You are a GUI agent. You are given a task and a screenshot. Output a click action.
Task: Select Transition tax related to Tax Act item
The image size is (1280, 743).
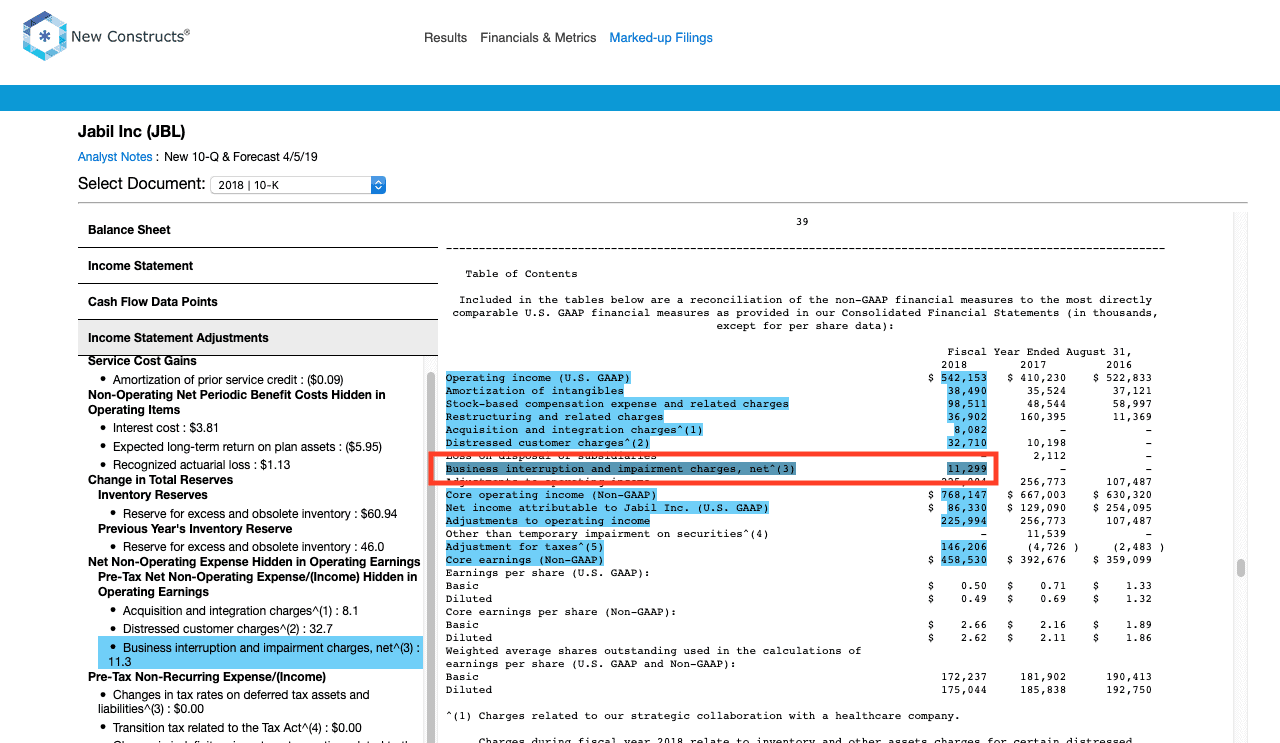tap(237, 728)
